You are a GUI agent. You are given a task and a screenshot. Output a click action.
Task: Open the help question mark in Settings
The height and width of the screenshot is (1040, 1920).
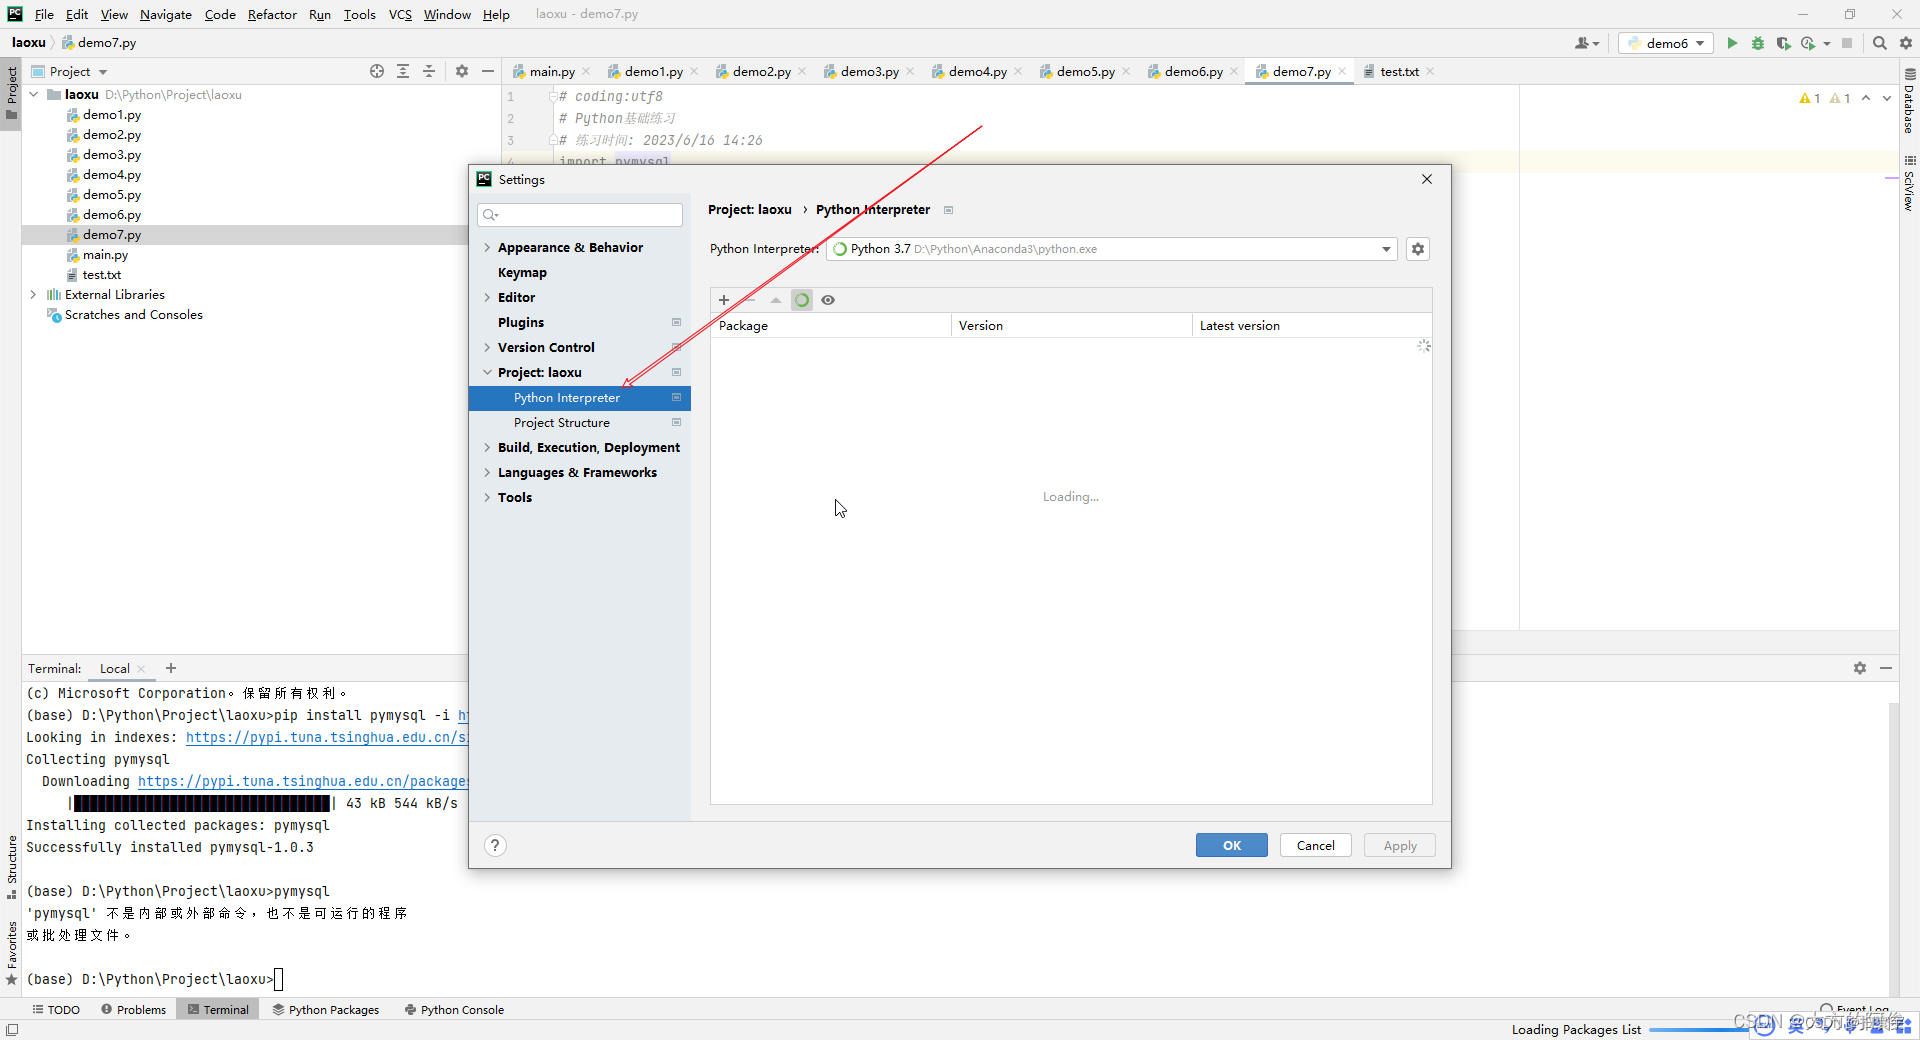pos(495,846)
